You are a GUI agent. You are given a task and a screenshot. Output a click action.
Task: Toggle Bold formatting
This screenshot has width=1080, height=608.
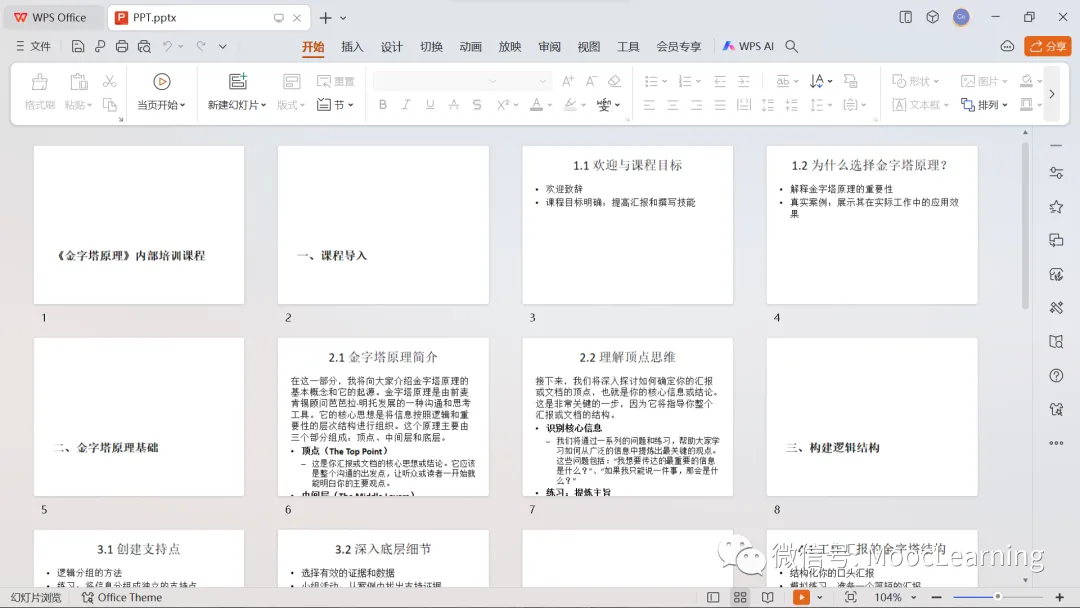coord(382,105)
